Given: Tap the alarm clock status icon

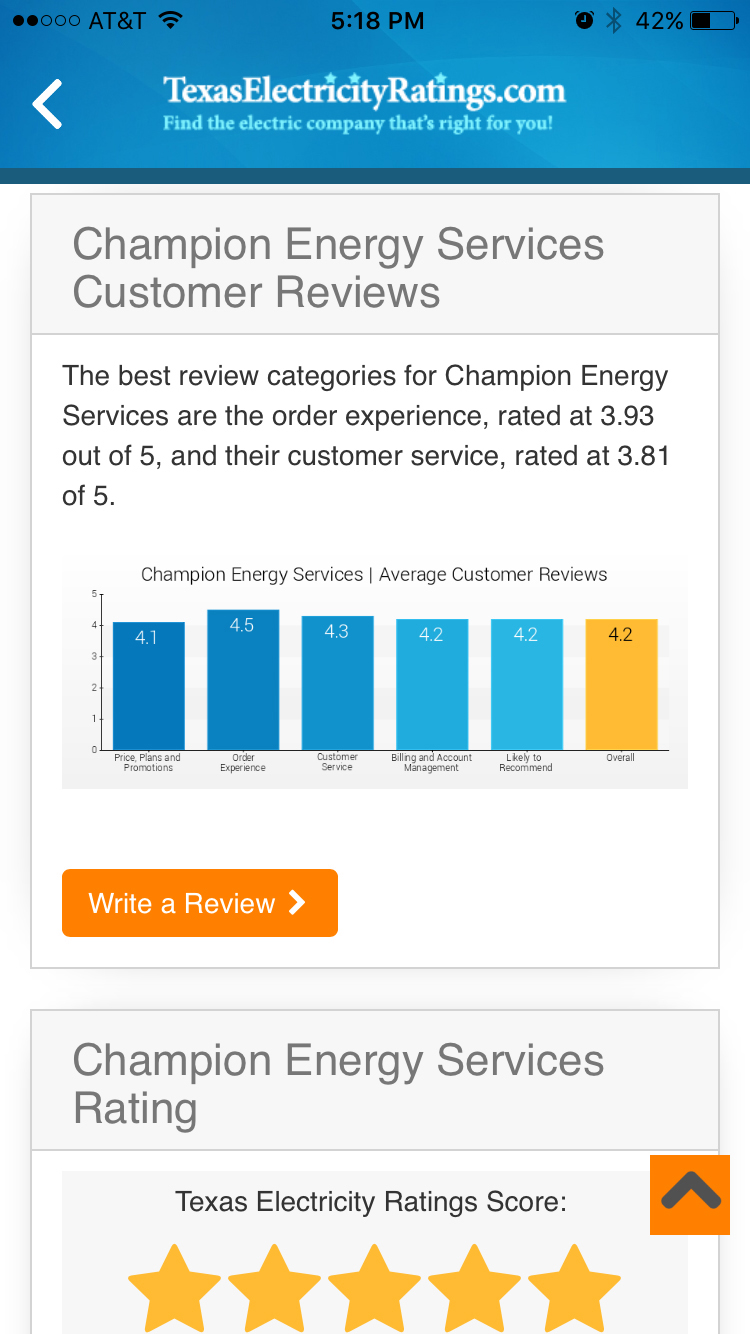Looking at the screenshot, I should tap(585, 21).
